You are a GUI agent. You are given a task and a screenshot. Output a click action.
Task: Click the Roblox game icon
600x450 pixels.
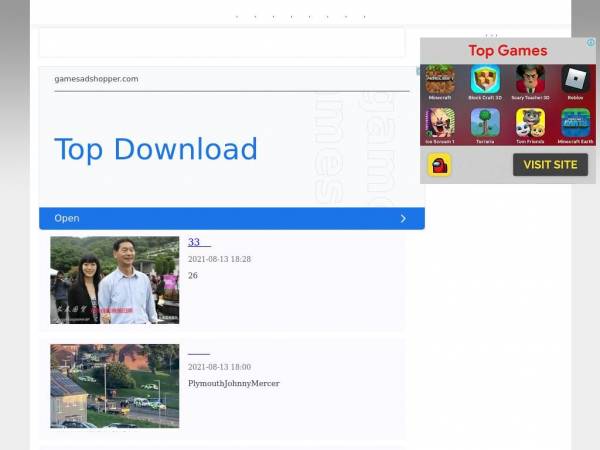pos(575,79)
